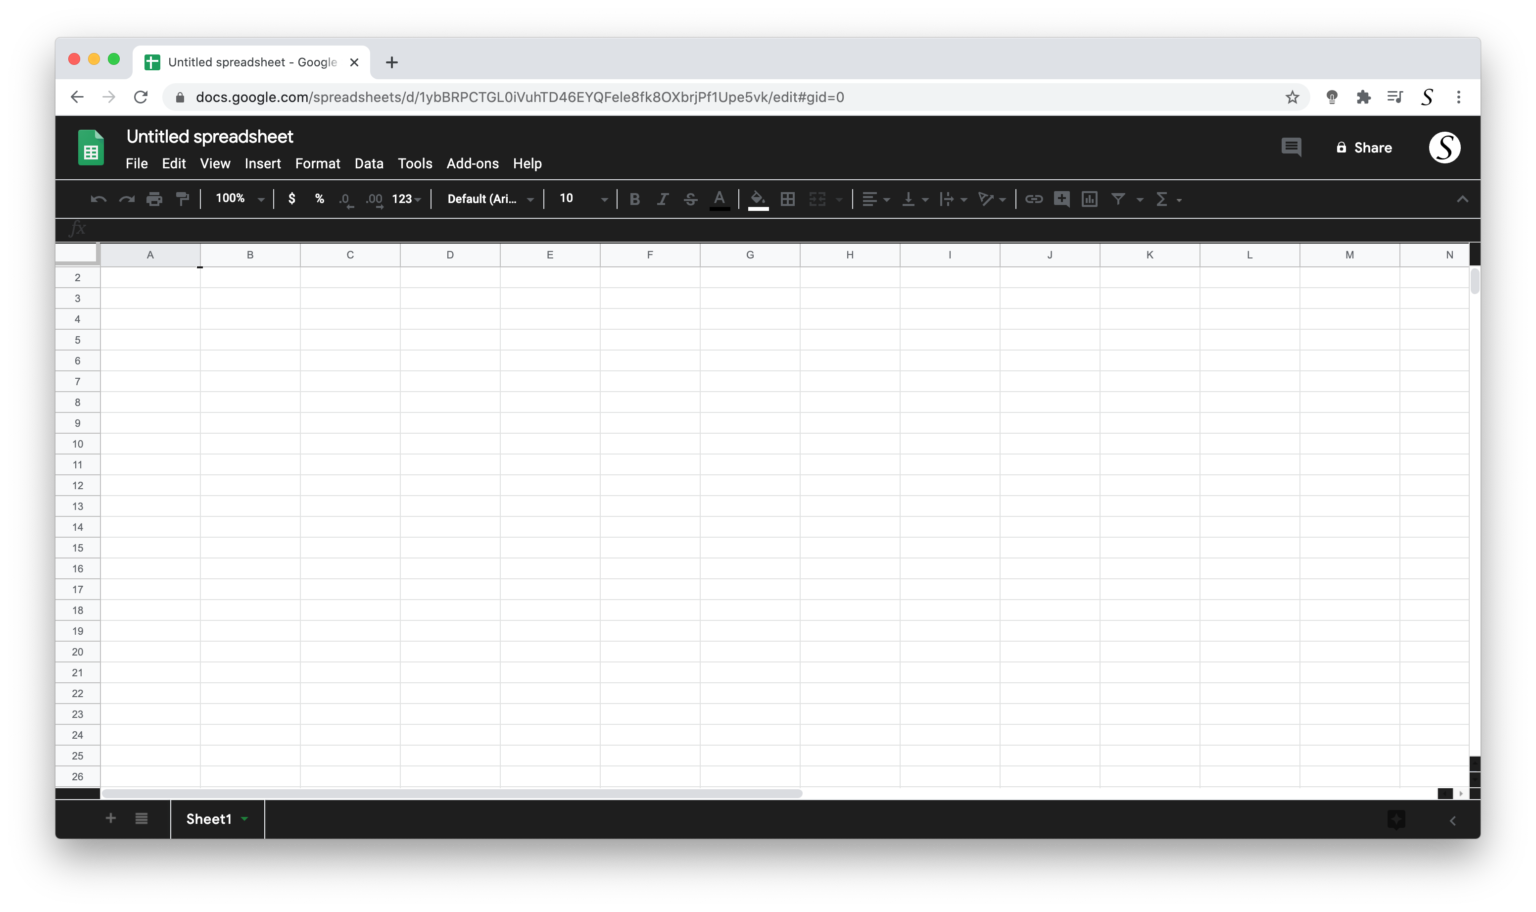Expand the Sheet1 tab menu
This screenshot has height=912, width=1536.
pyautogui.click(x=245, y=819)
